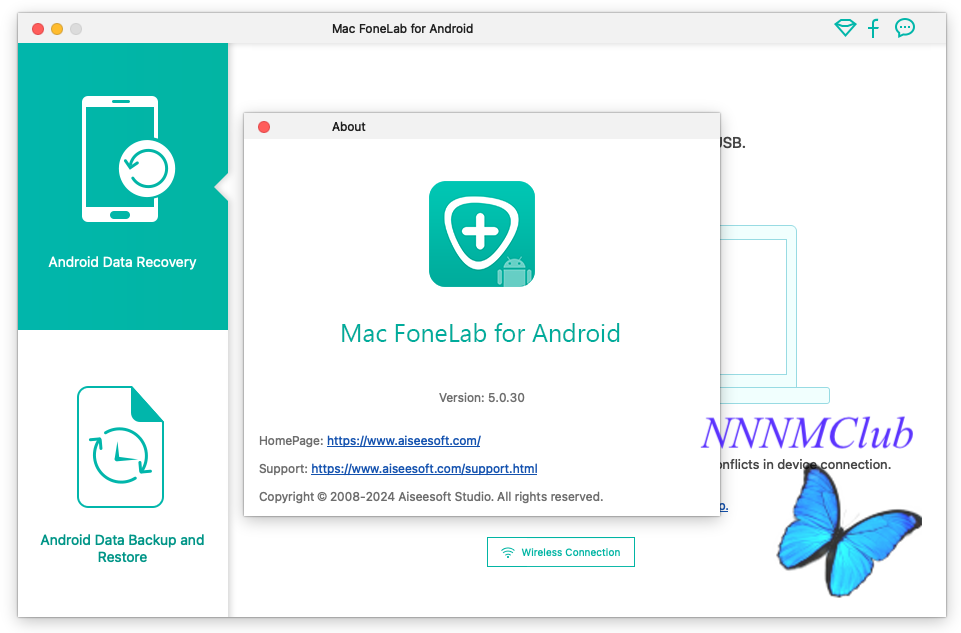This screenshot has height=633, width=961.
Task: Click the main window title Mac FoneLab
Action: click(x=403, y=29)
